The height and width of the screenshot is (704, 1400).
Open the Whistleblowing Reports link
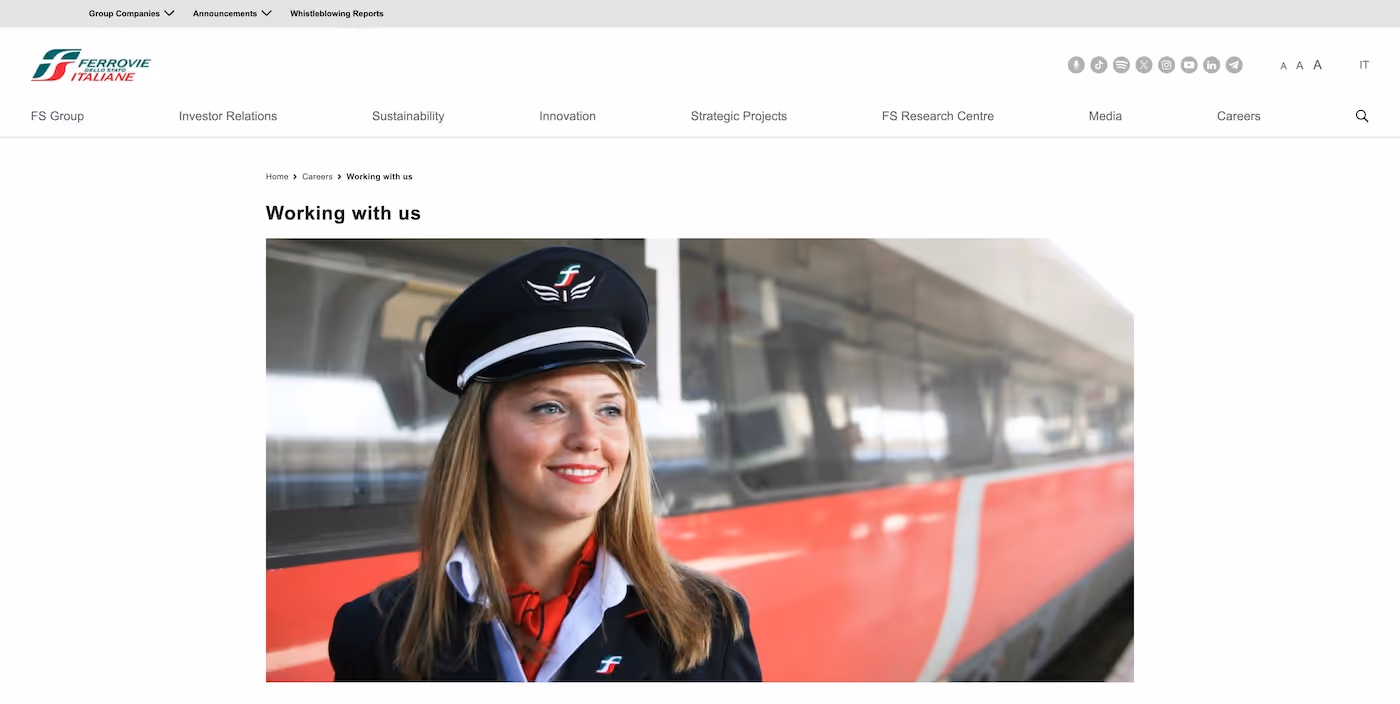point(336,13)
